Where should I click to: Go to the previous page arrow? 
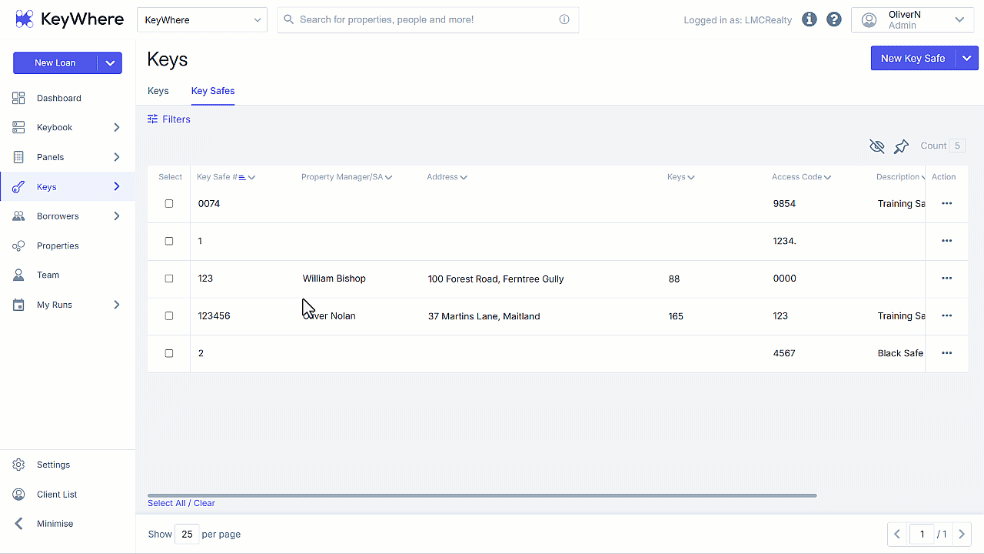(x=897, y=535)
